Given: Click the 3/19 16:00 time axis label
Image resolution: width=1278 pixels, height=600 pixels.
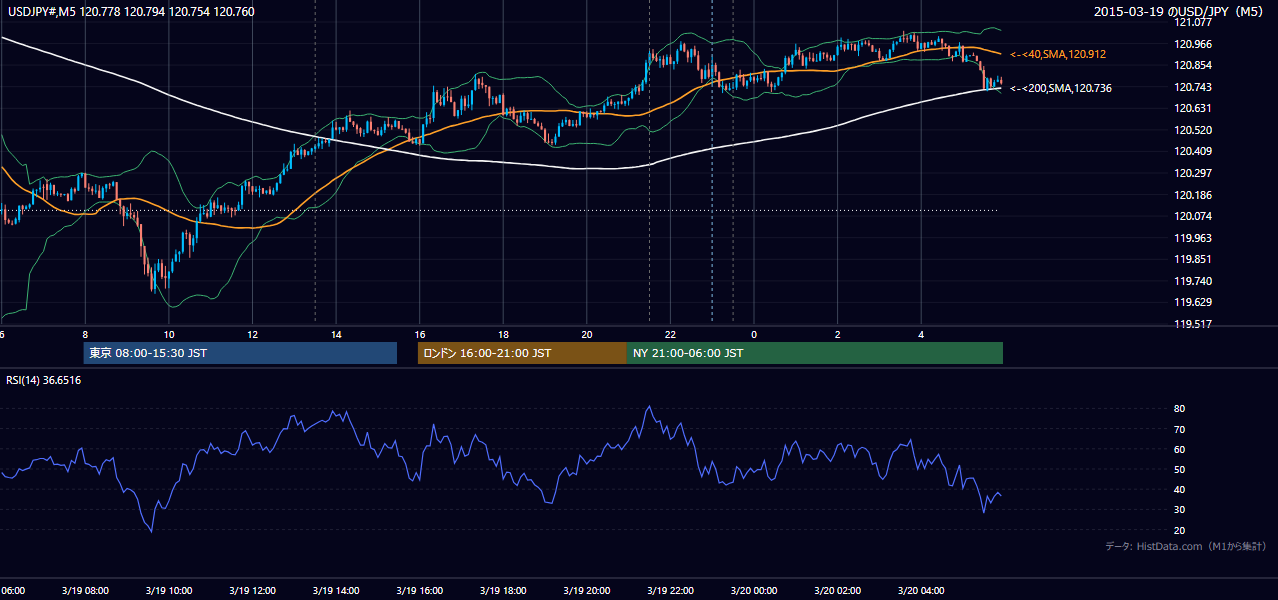Looking at the screenshot, I should (420, 591).
